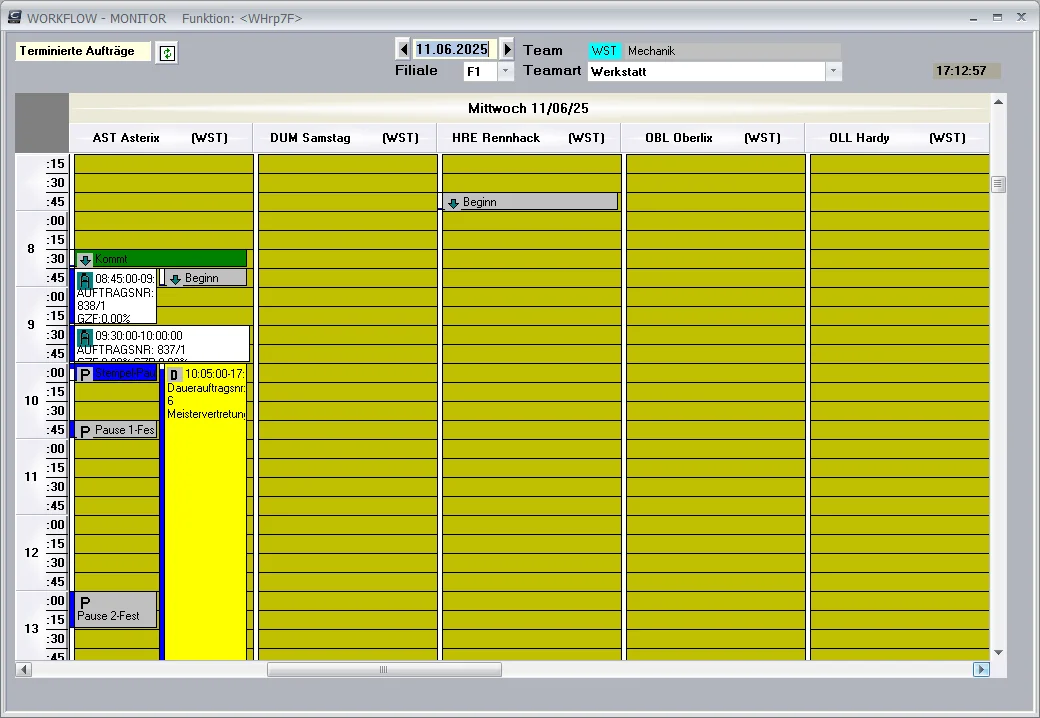This screenshot has height=718, width=1040.
Task: Maximize the Workflow Monitor window
Action: 997,18
